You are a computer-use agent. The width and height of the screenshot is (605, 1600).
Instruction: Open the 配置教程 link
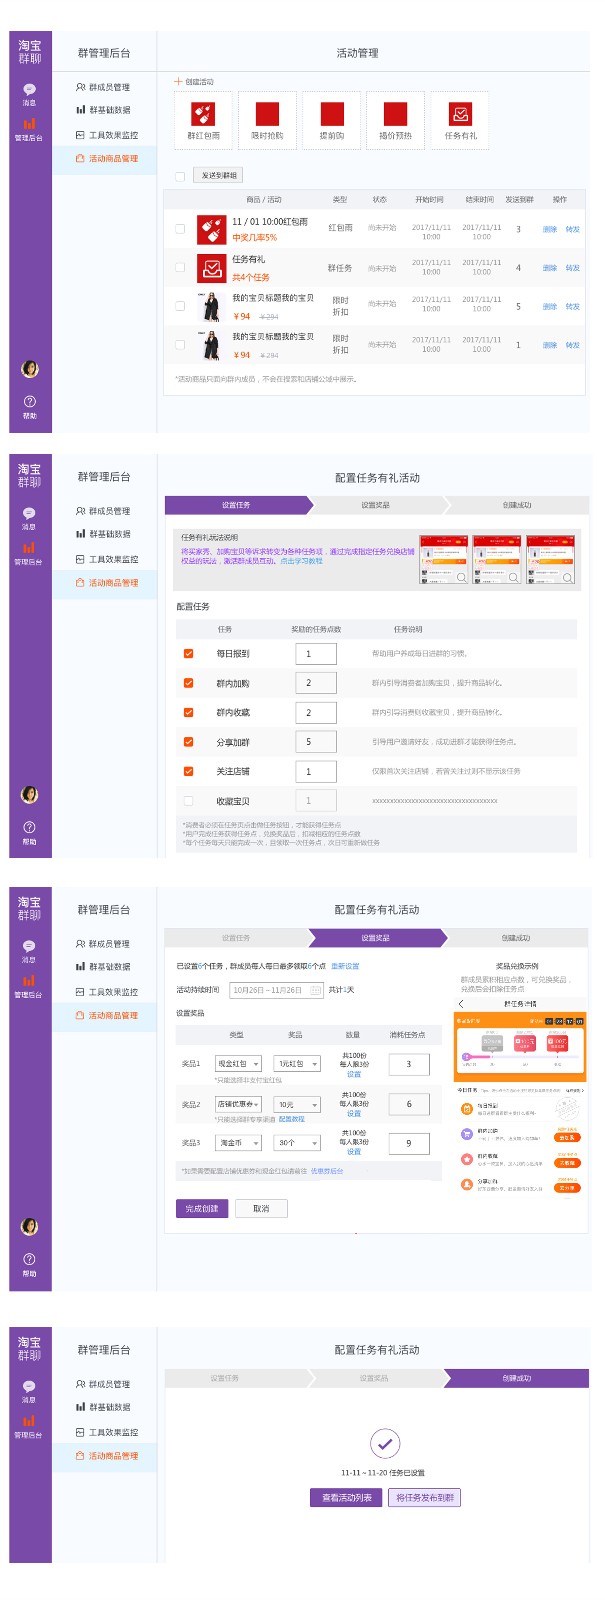pos(291,1119)
